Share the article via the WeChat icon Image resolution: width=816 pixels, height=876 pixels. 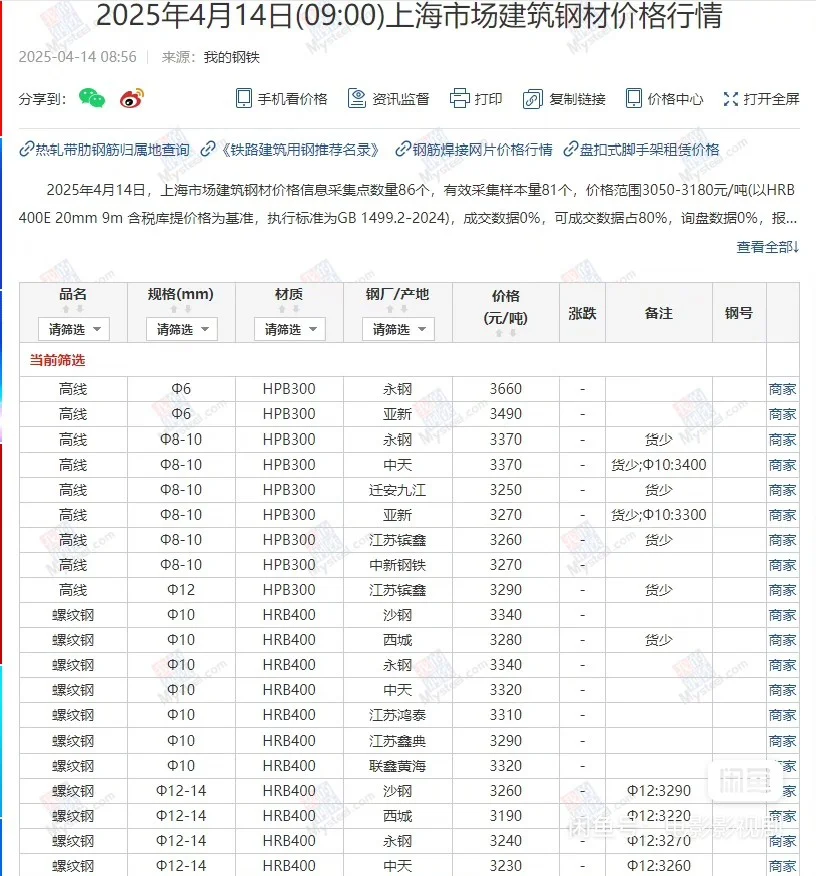pos(91,96)
